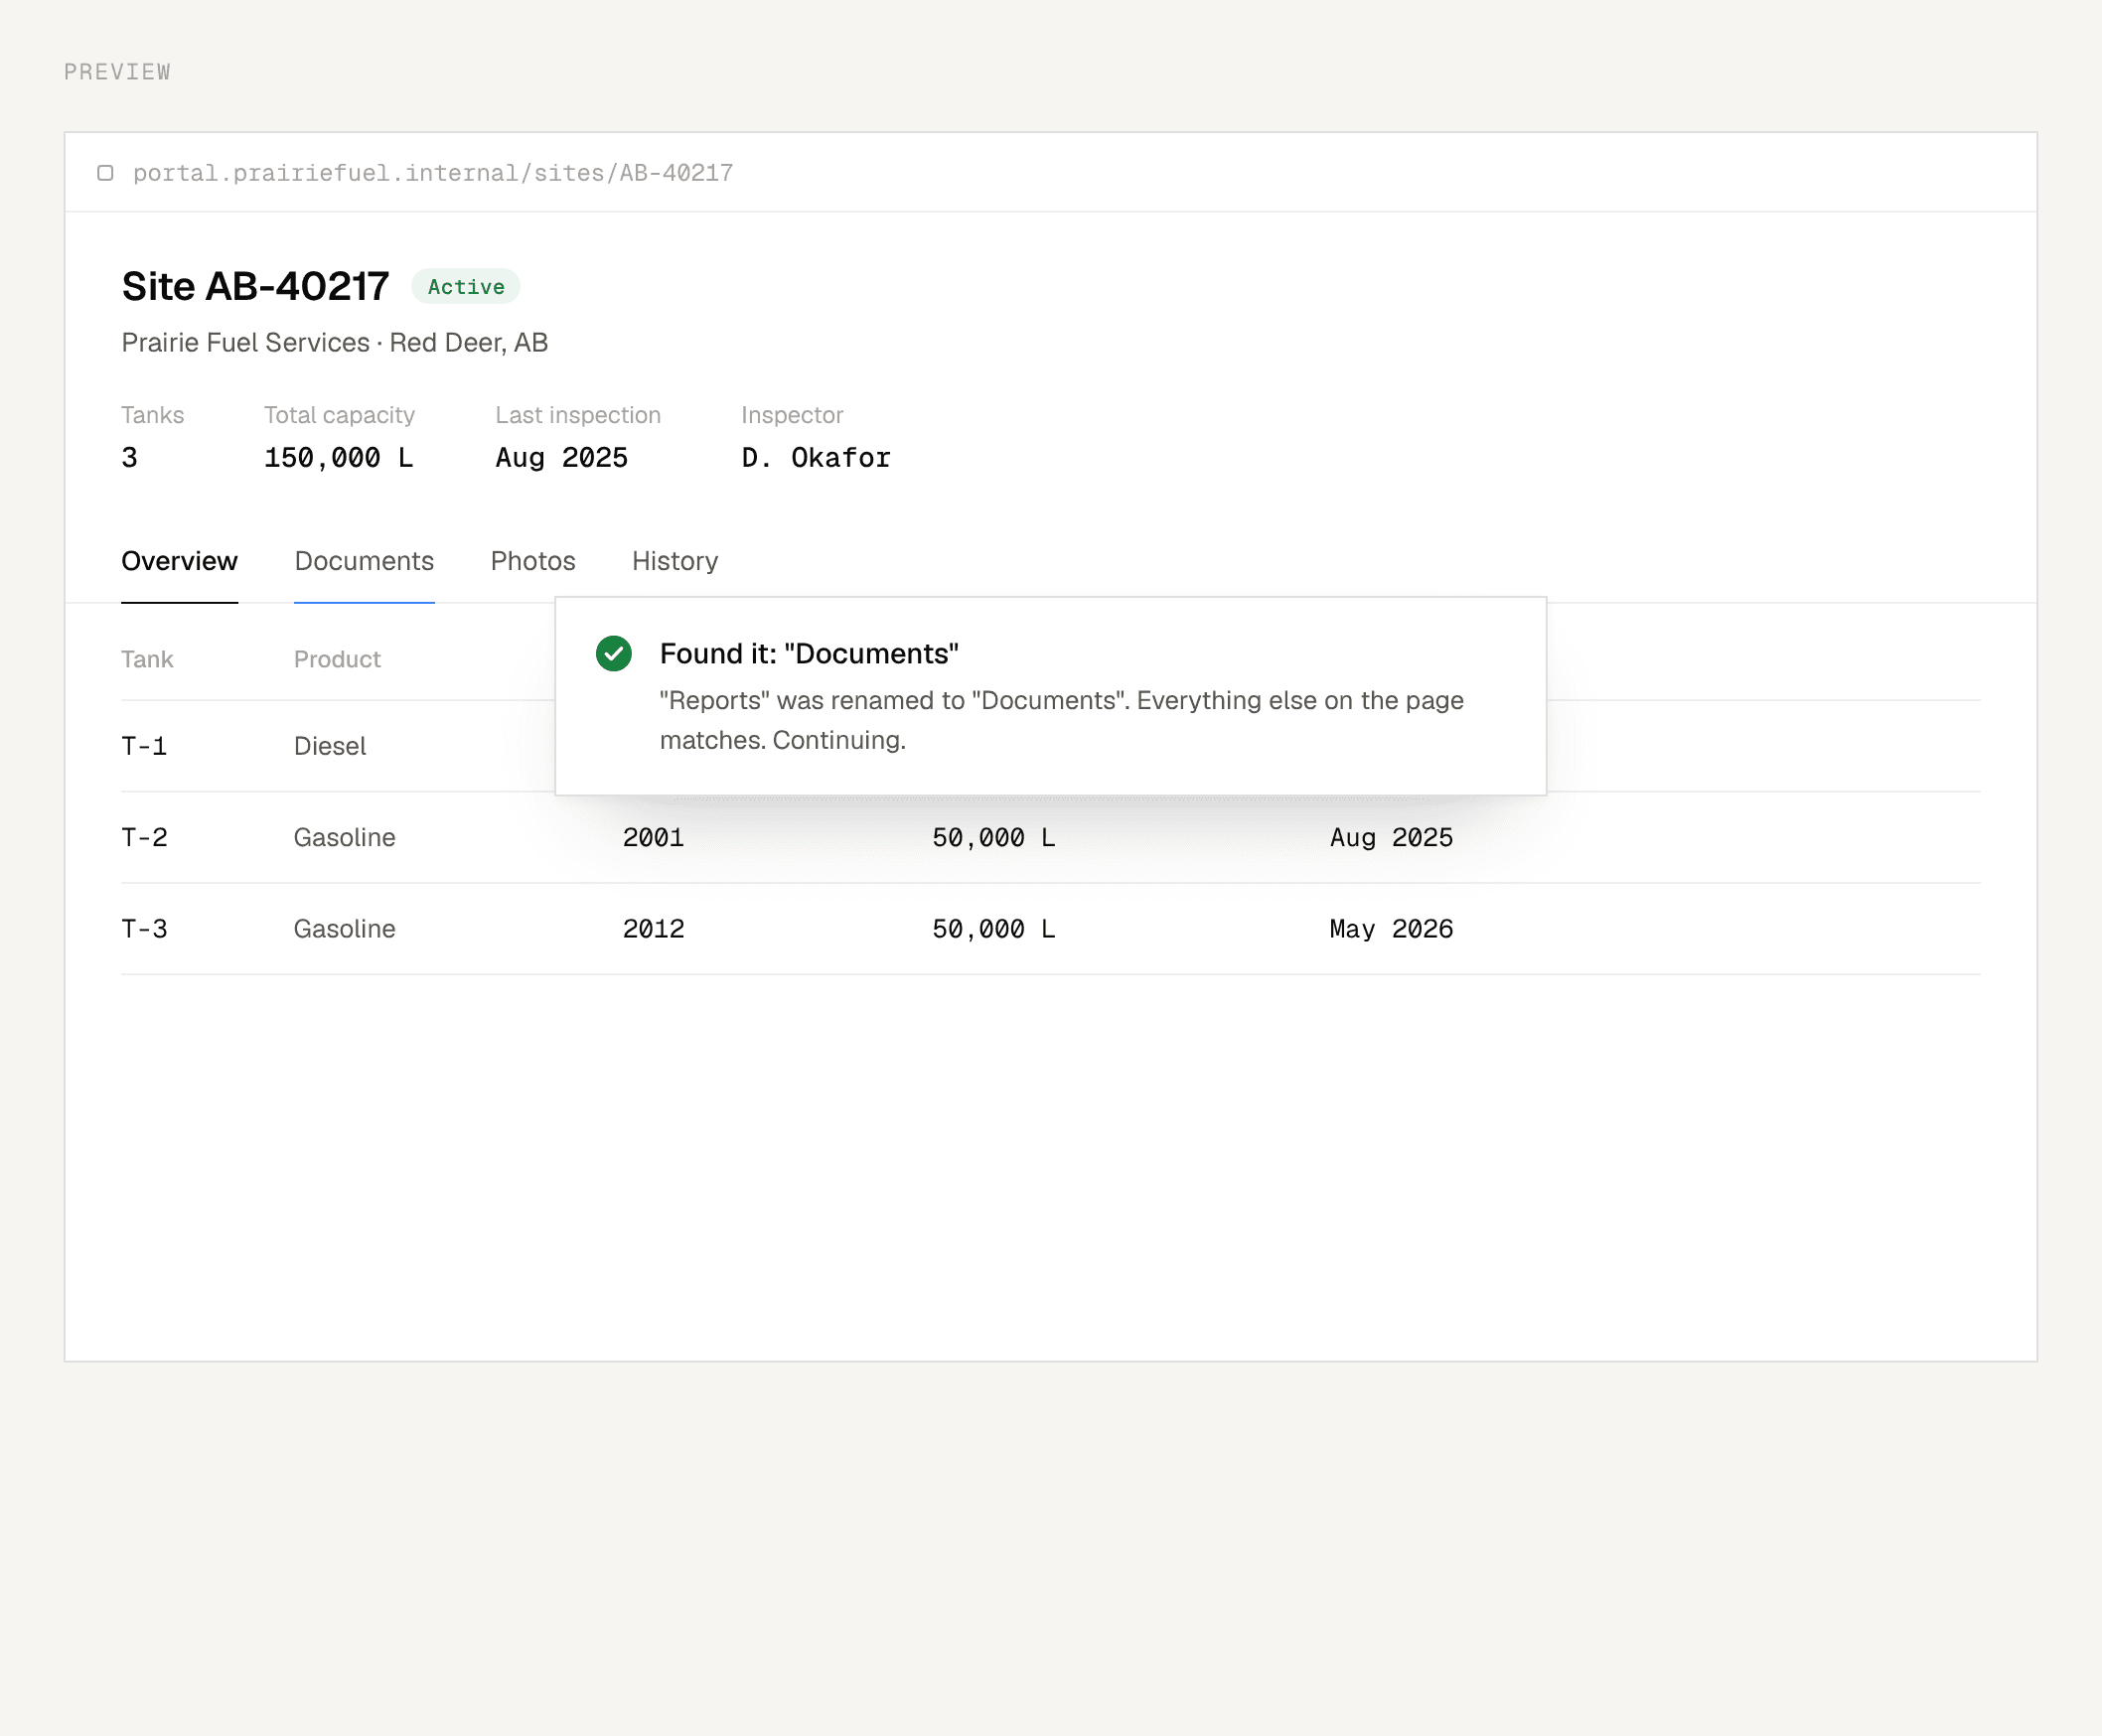Screen dimensions: 2102x1736
Task: Click inspector name D. Okafor
Action: [x=816, y=458]
